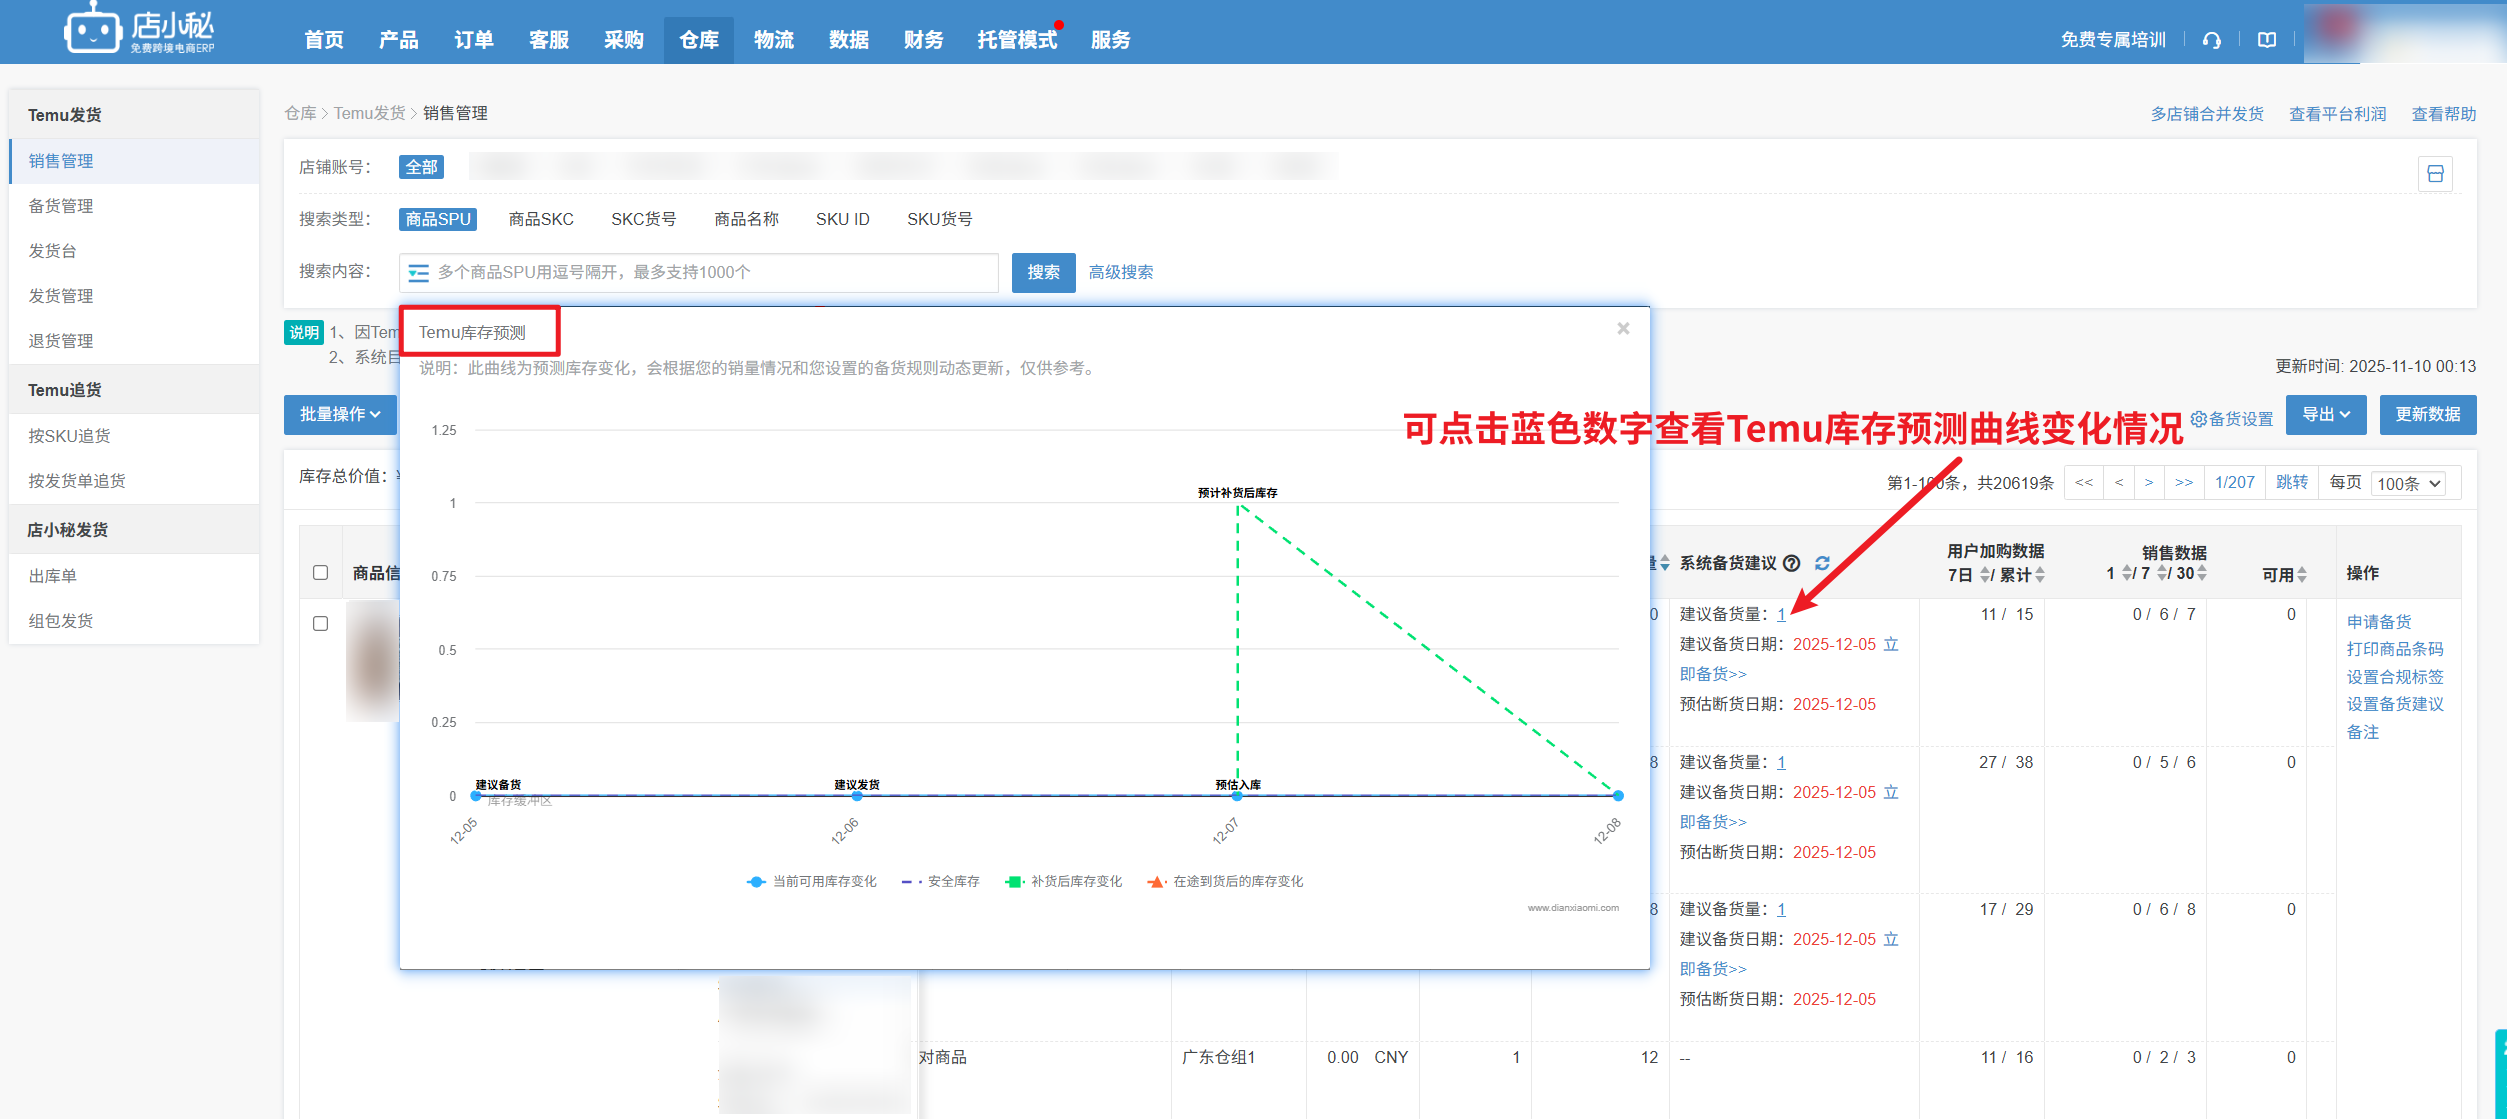Toggle 补货后库存变化 green legend item
Image resolution: width=2507 pixels, height=1119 pixels.
click(1064, 881)
